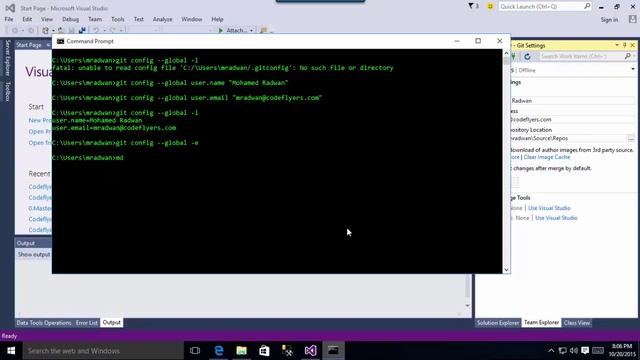
Task: Open the Debug menu
Action: click(70, 19)
